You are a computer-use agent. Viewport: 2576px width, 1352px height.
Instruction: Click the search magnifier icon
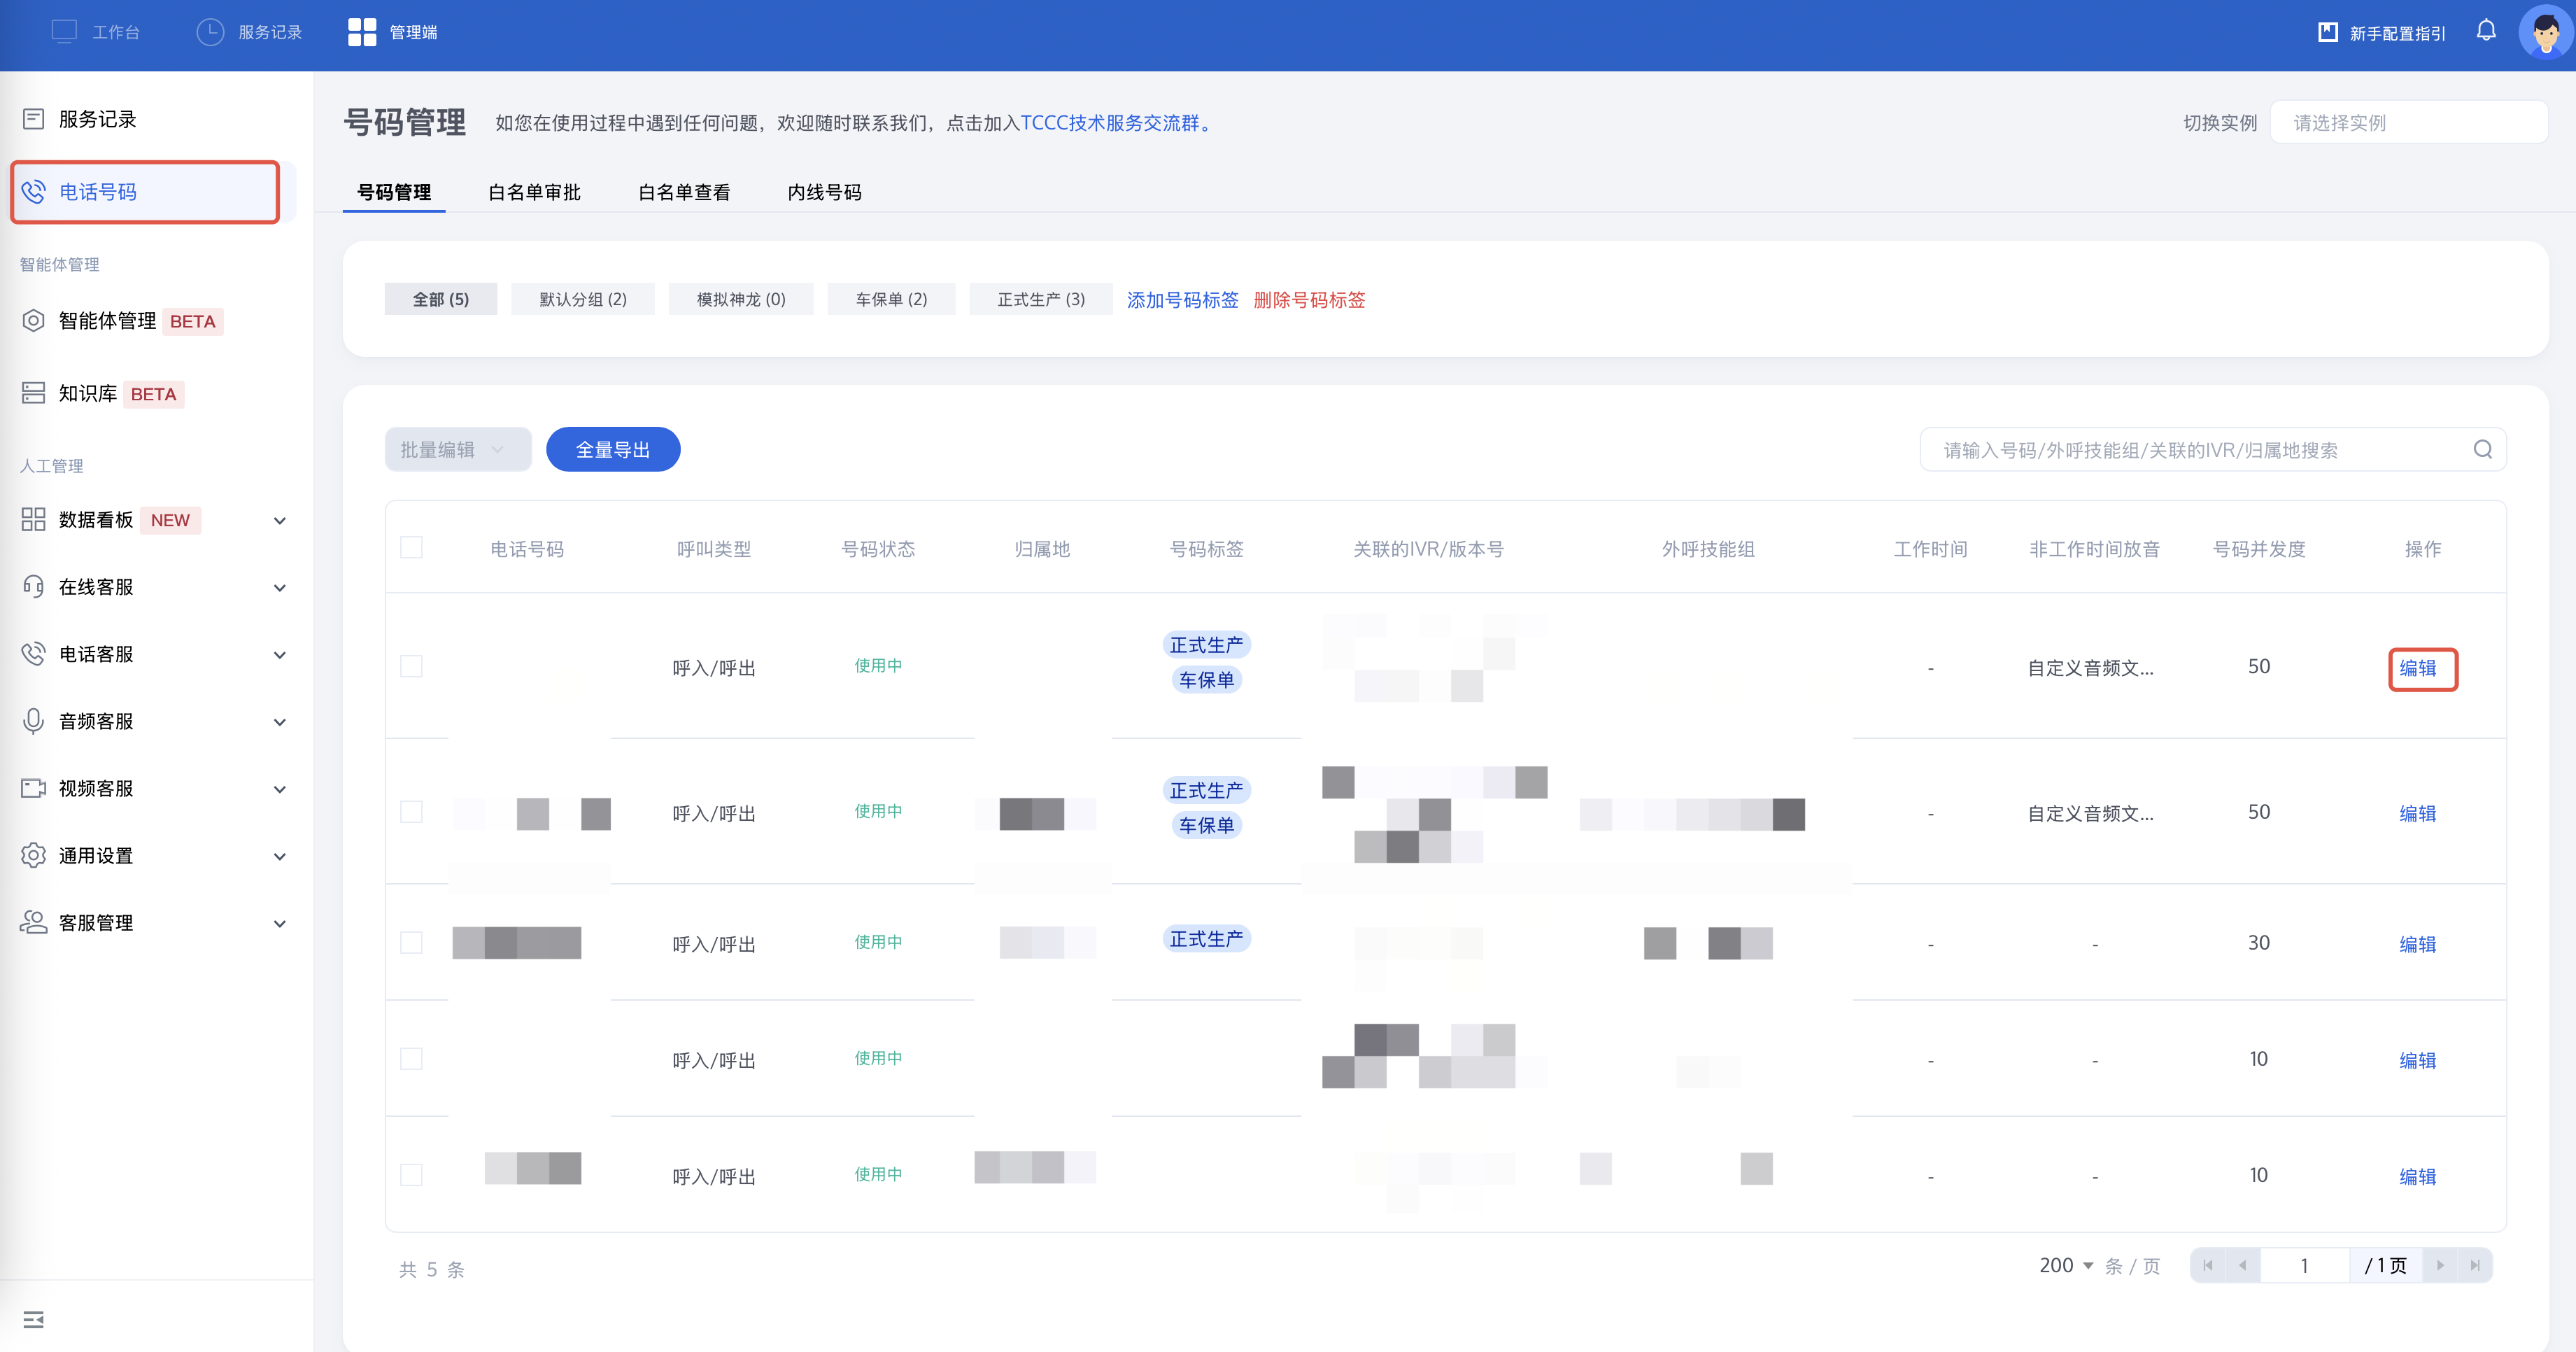2482,449
